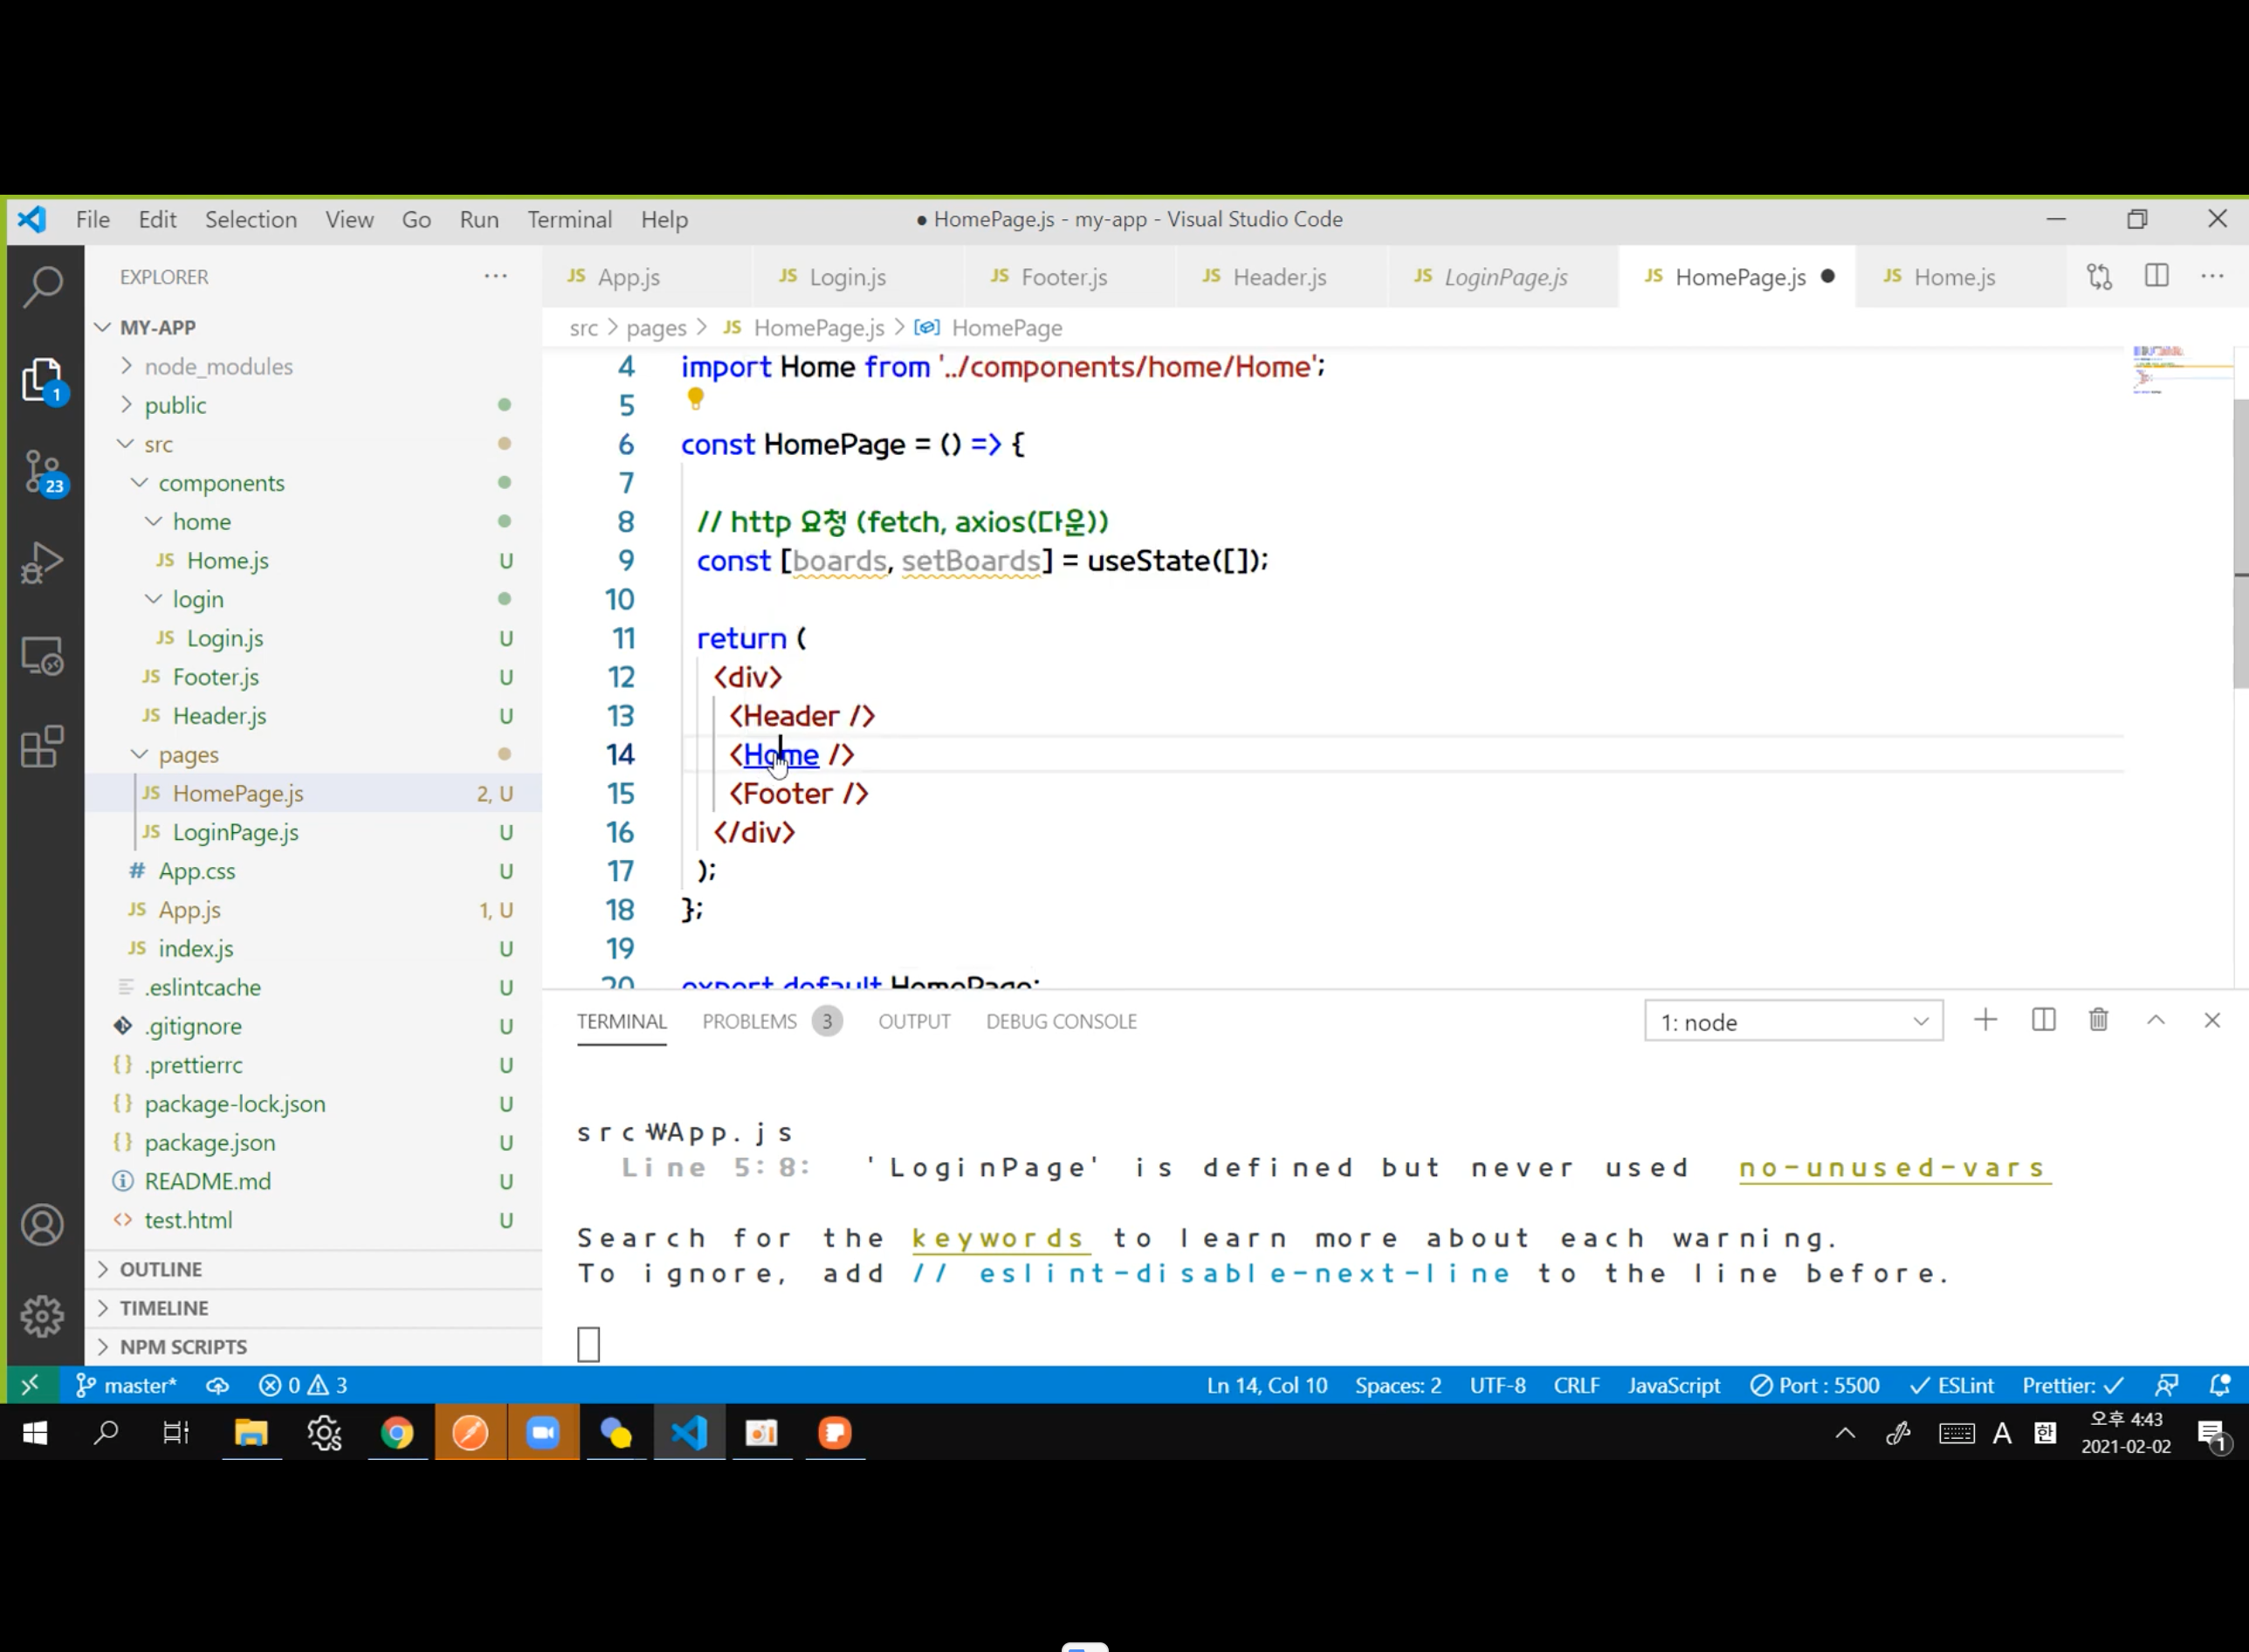Open the Extensions view

43,747
